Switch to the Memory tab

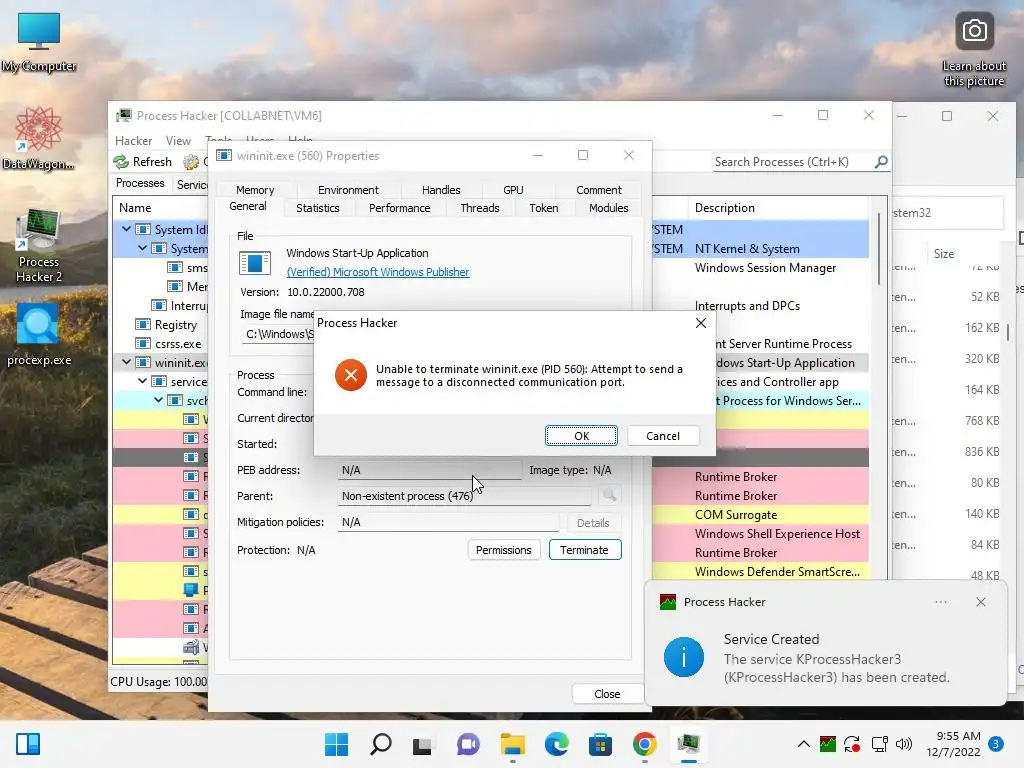click(255, 190)
